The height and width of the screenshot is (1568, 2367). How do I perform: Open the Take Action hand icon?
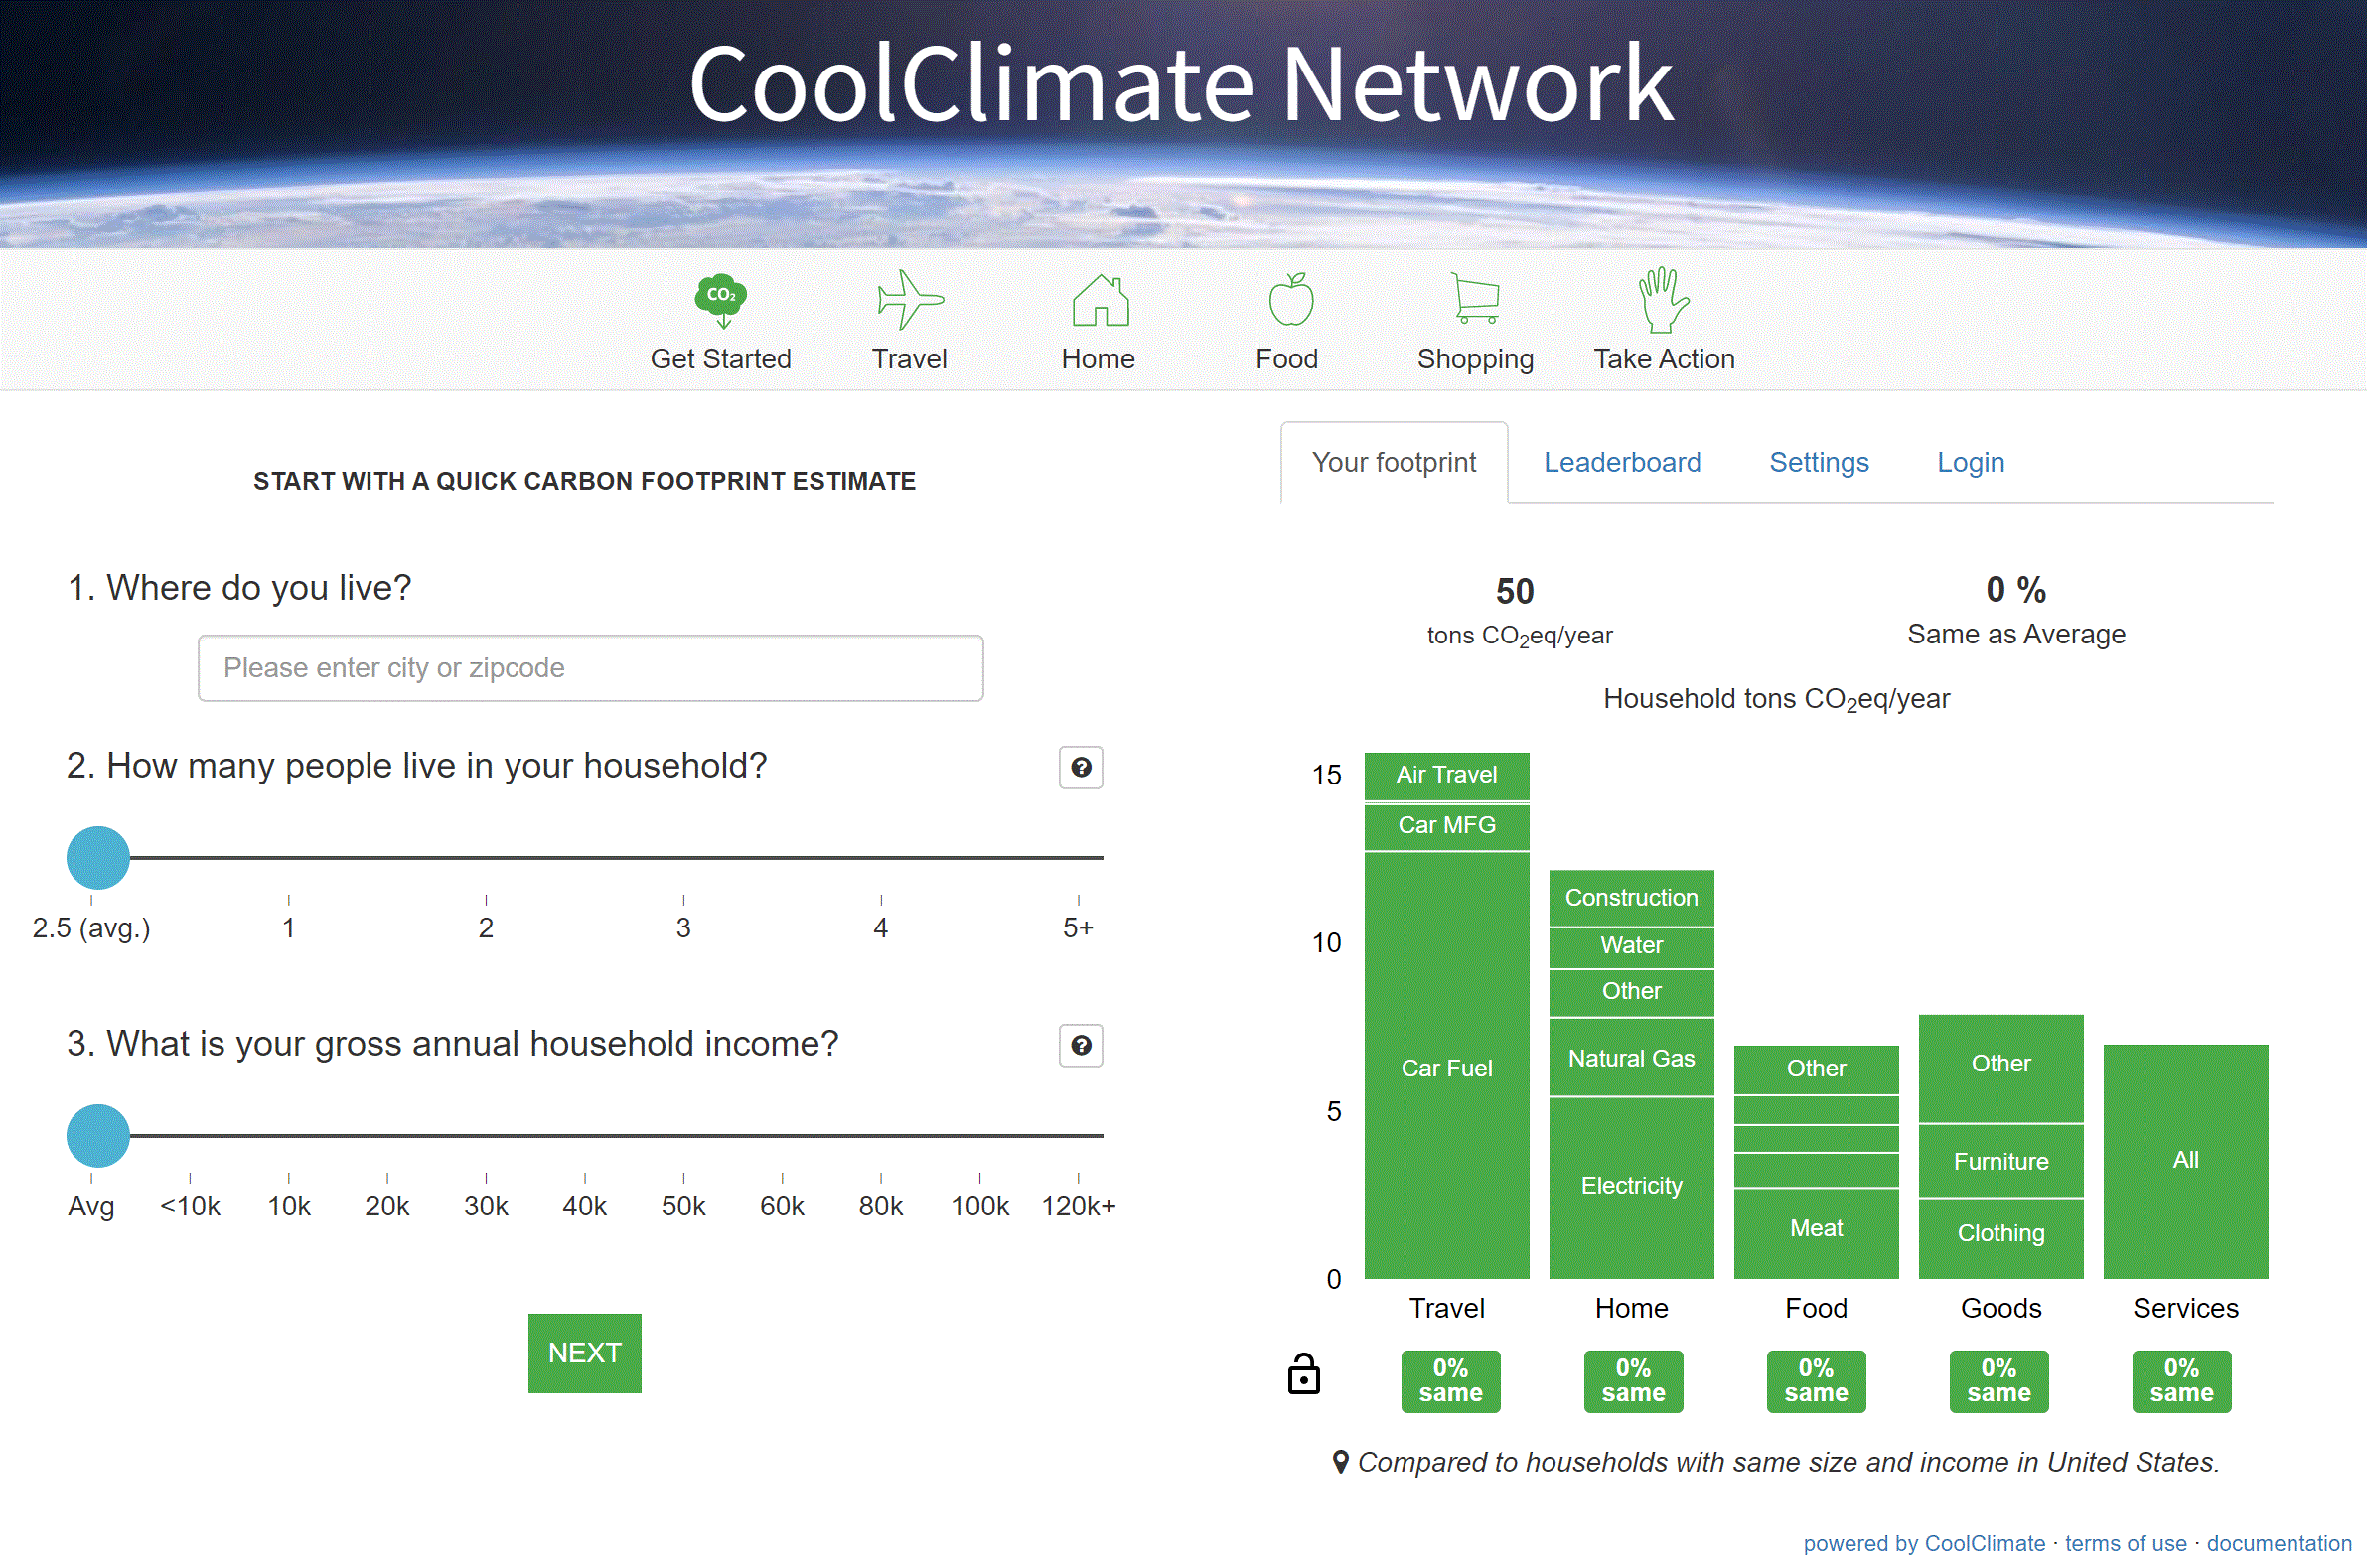point(1662,299)
